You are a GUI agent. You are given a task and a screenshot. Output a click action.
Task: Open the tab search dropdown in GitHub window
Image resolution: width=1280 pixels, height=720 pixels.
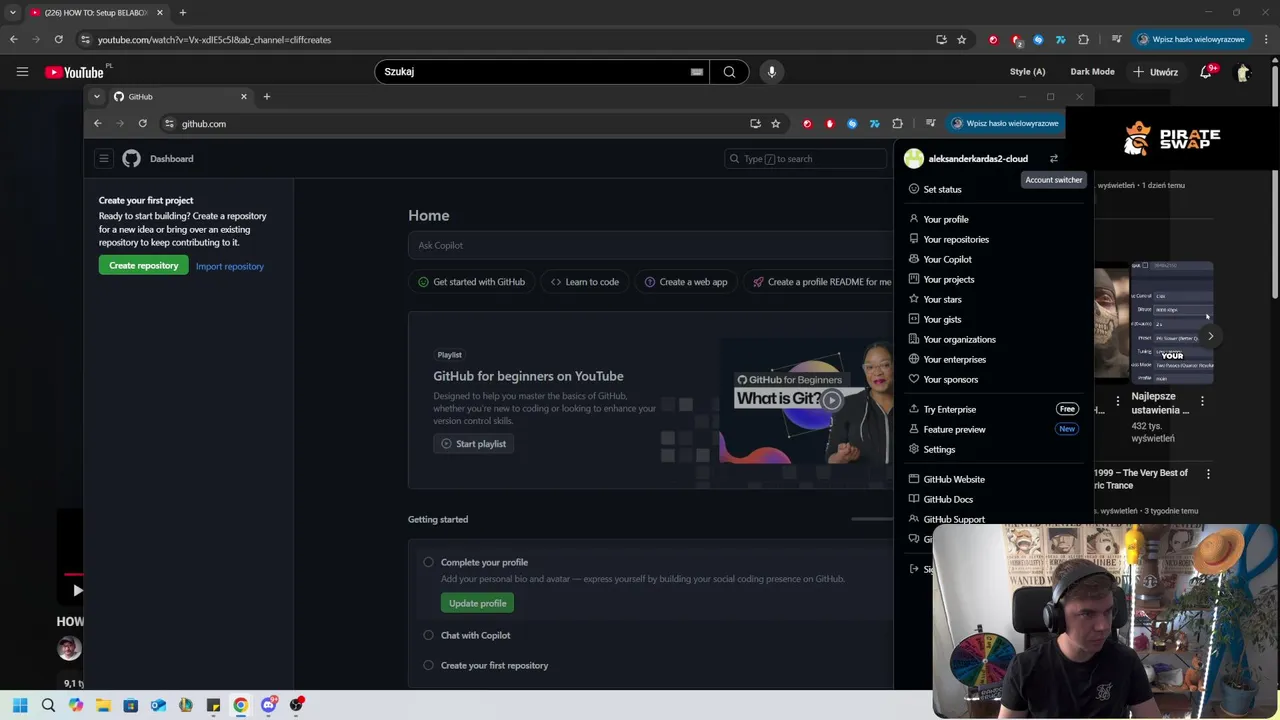97,96
